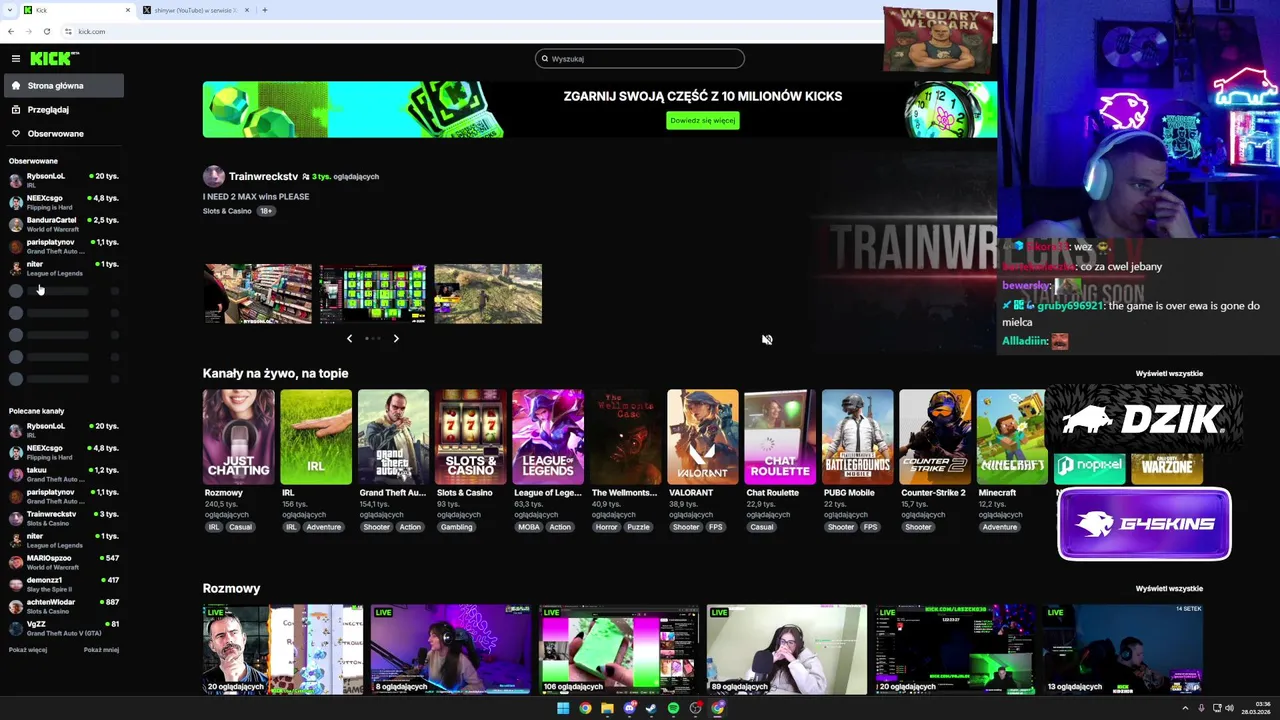Open the League of Legends category card

(x=548, y=437)
